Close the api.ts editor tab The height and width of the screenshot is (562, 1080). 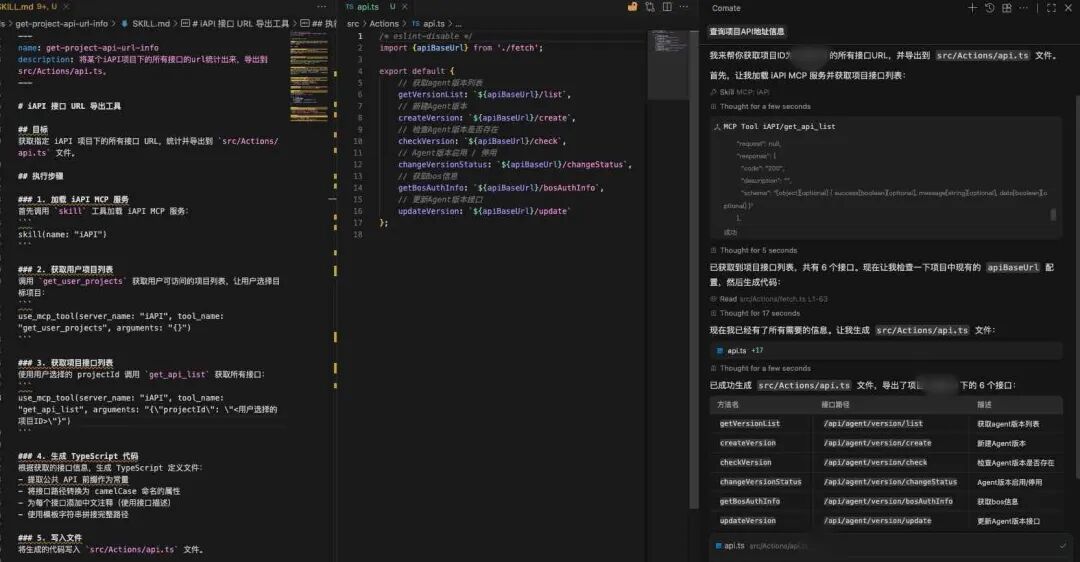tap(405, 6)
